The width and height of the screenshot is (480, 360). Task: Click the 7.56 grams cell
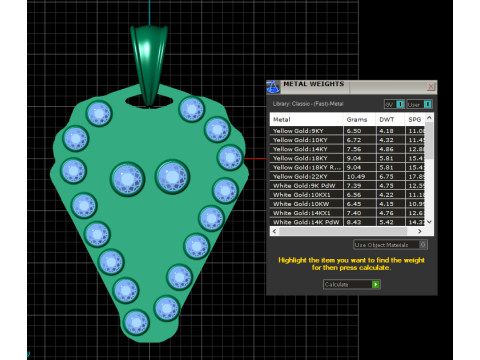pyautogui.click(x=359, y=149)
